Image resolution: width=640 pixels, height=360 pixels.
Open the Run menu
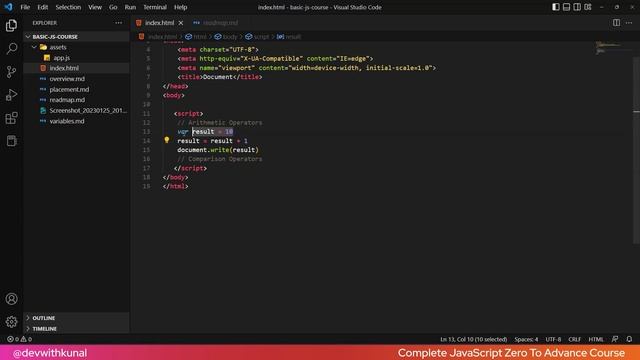tap(130, 7)
